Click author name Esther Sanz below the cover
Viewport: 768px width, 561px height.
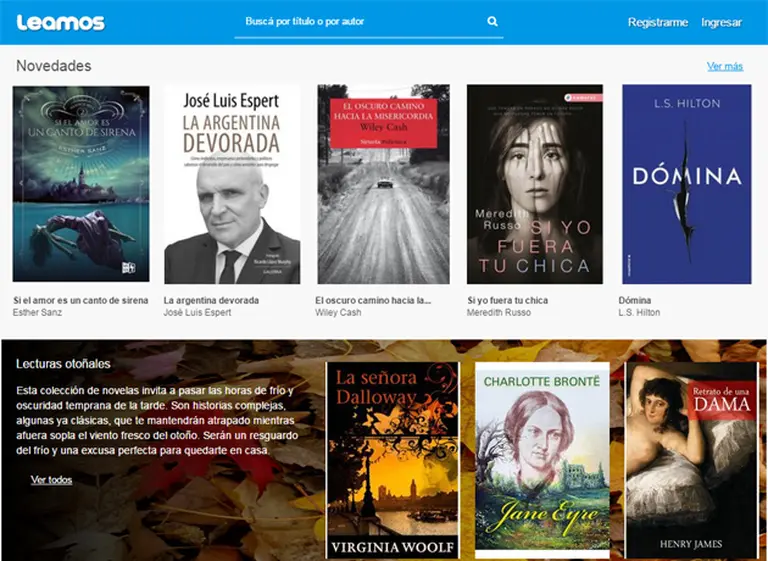point(37,313)
